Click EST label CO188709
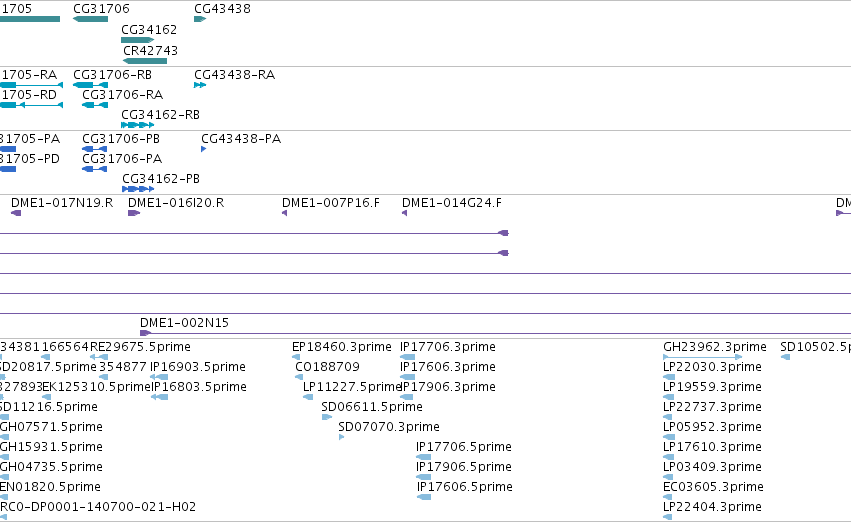The width and height of the screenshot is (851, 522). [327, 366]
